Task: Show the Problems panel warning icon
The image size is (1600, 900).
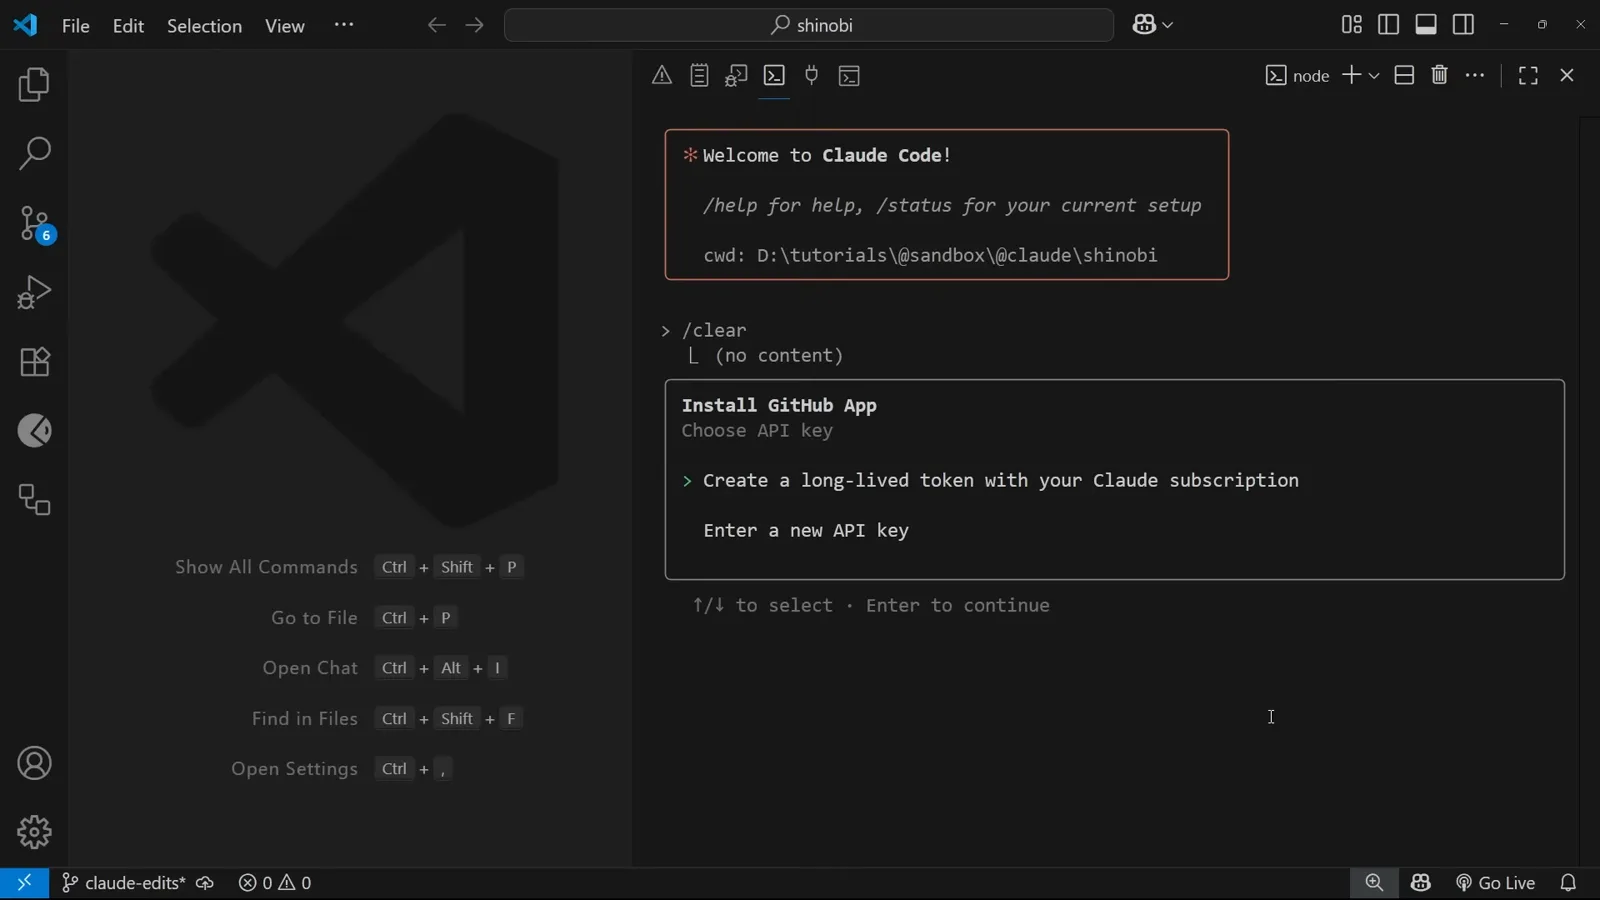Action: coord(662,76)
